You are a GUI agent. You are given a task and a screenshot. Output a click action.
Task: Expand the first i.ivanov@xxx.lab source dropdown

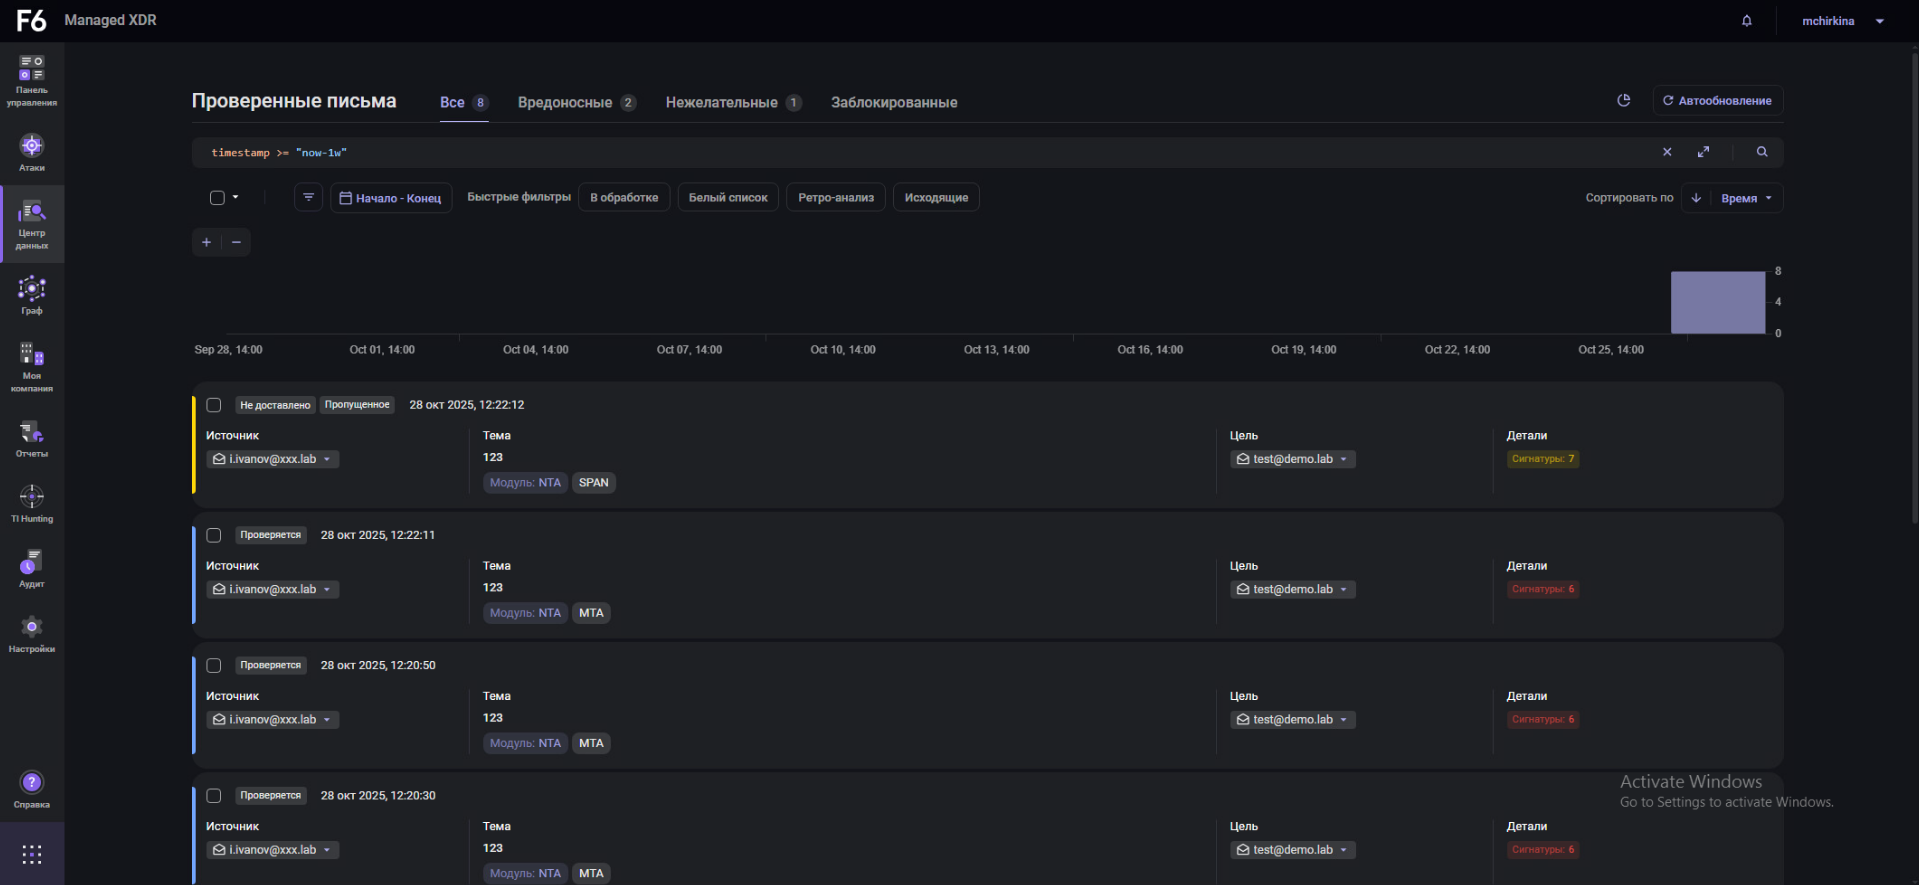tap(327, 459)
